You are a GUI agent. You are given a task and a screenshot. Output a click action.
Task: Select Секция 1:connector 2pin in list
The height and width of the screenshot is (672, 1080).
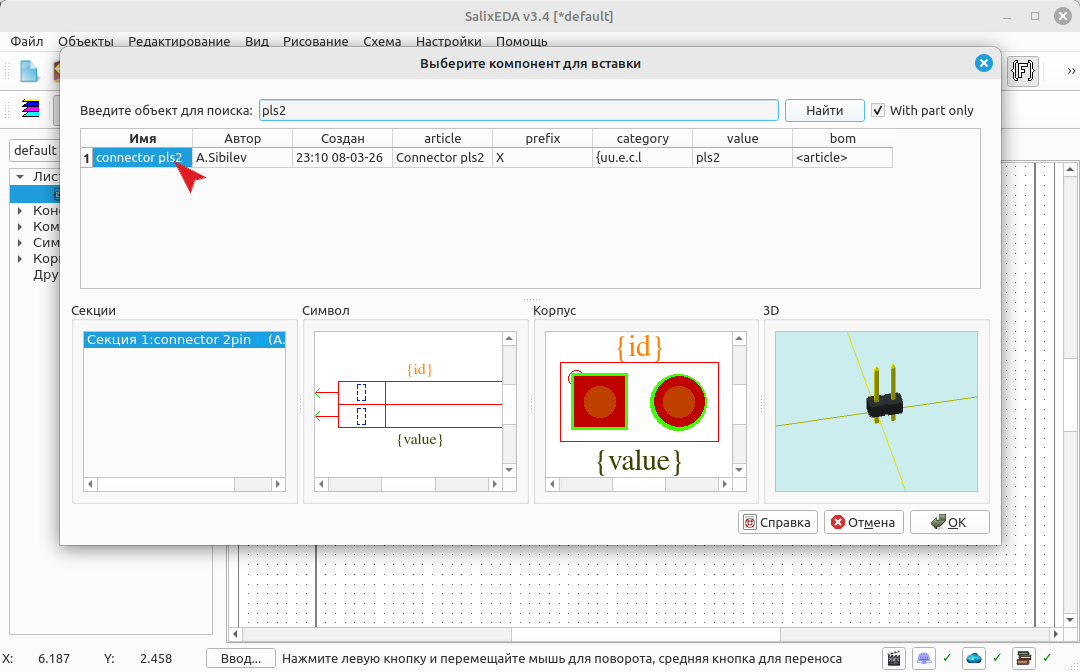[185, 339]
